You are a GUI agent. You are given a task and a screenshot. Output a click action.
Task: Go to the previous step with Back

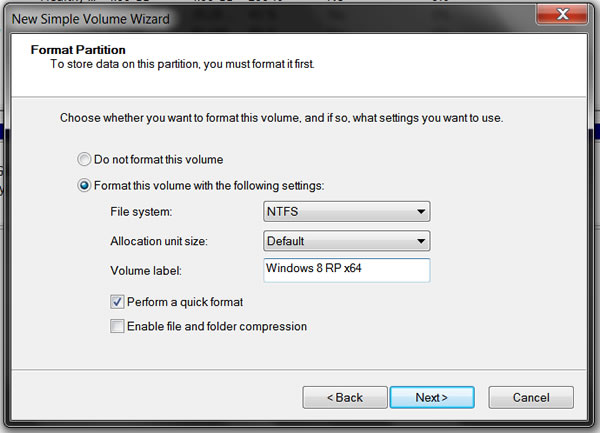click(x=345, y=397)
